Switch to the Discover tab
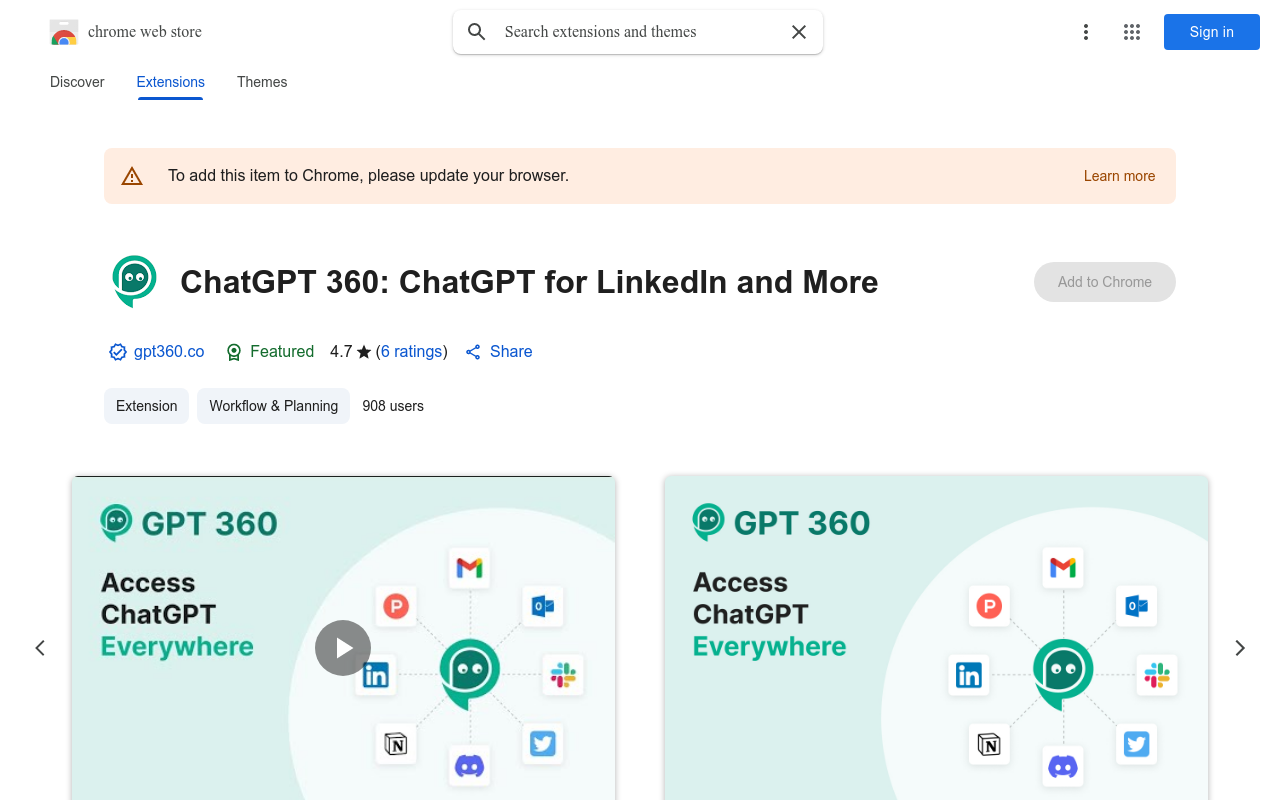Image resolution: width=1280 pixels, height=800 pixels. tap(77, 82)
